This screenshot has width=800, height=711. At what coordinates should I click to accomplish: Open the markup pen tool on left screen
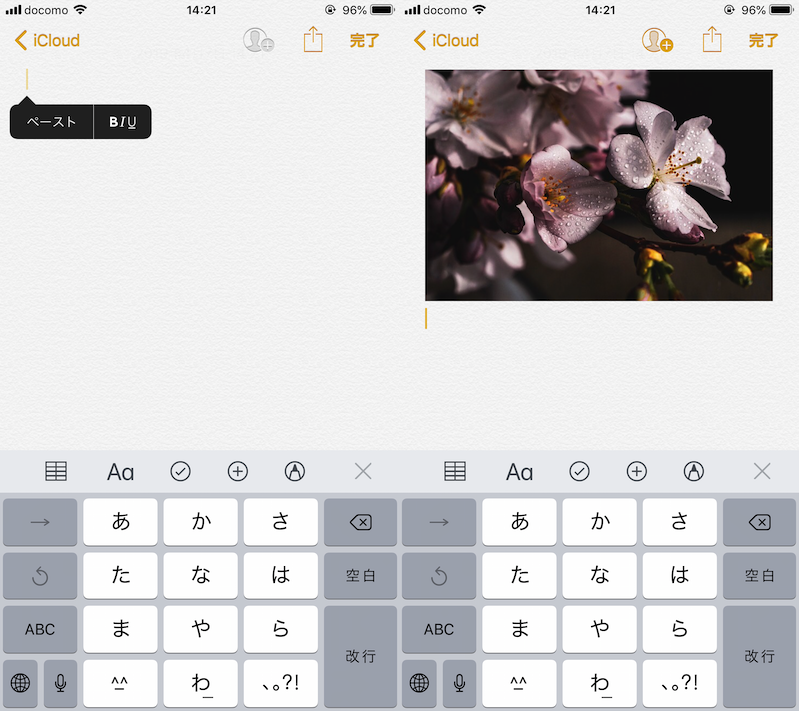(294, 472)
